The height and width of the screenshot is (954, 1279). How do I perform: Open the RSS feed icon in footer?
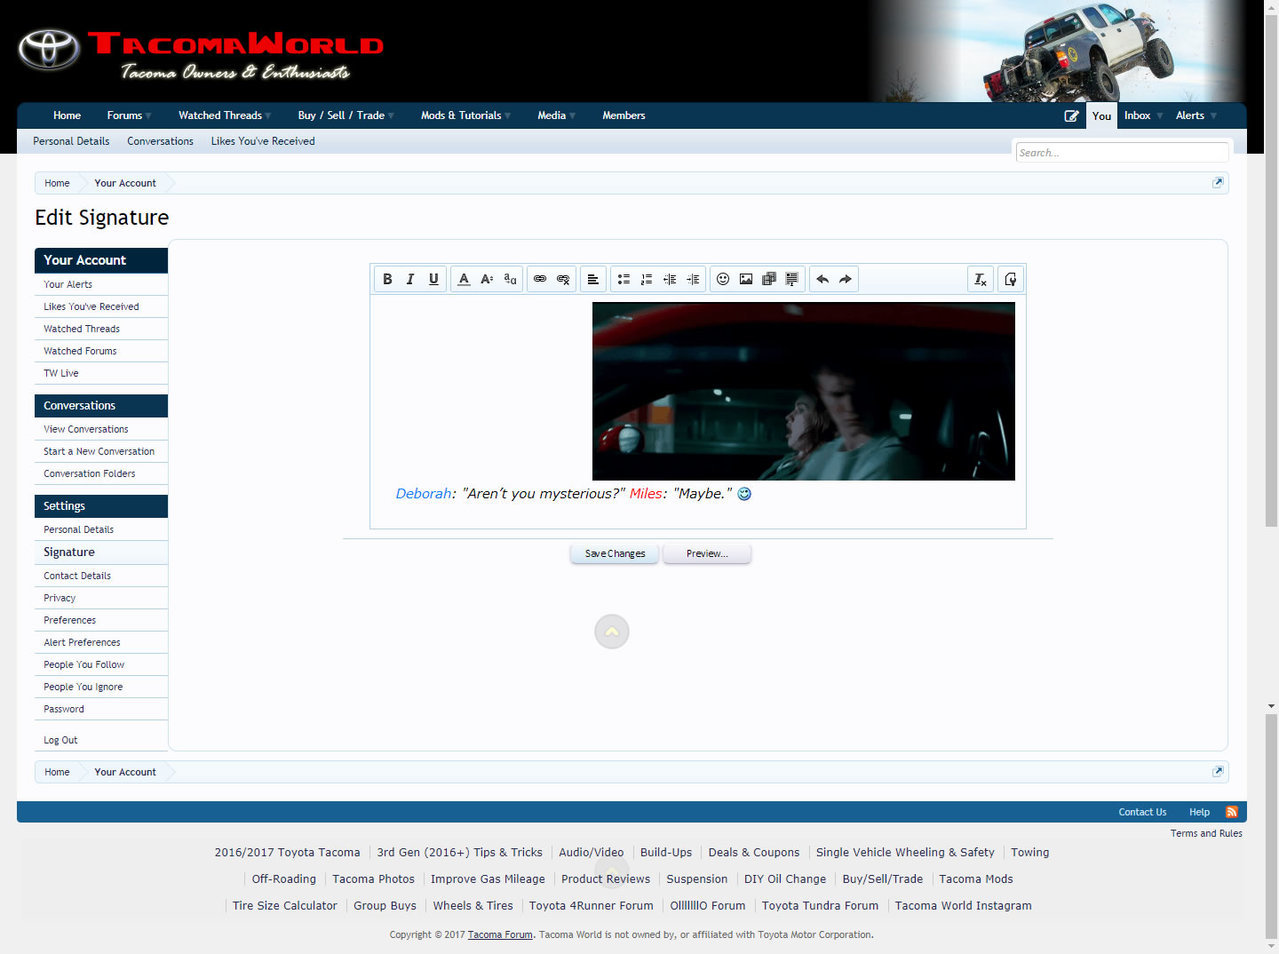point(1231,812)
